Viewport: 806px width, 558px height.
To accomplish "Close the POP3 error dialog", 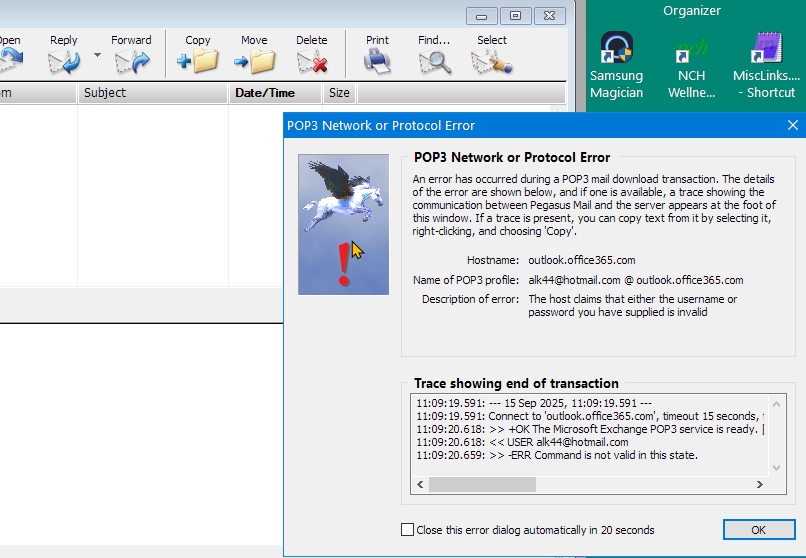I will click(793, 125).
